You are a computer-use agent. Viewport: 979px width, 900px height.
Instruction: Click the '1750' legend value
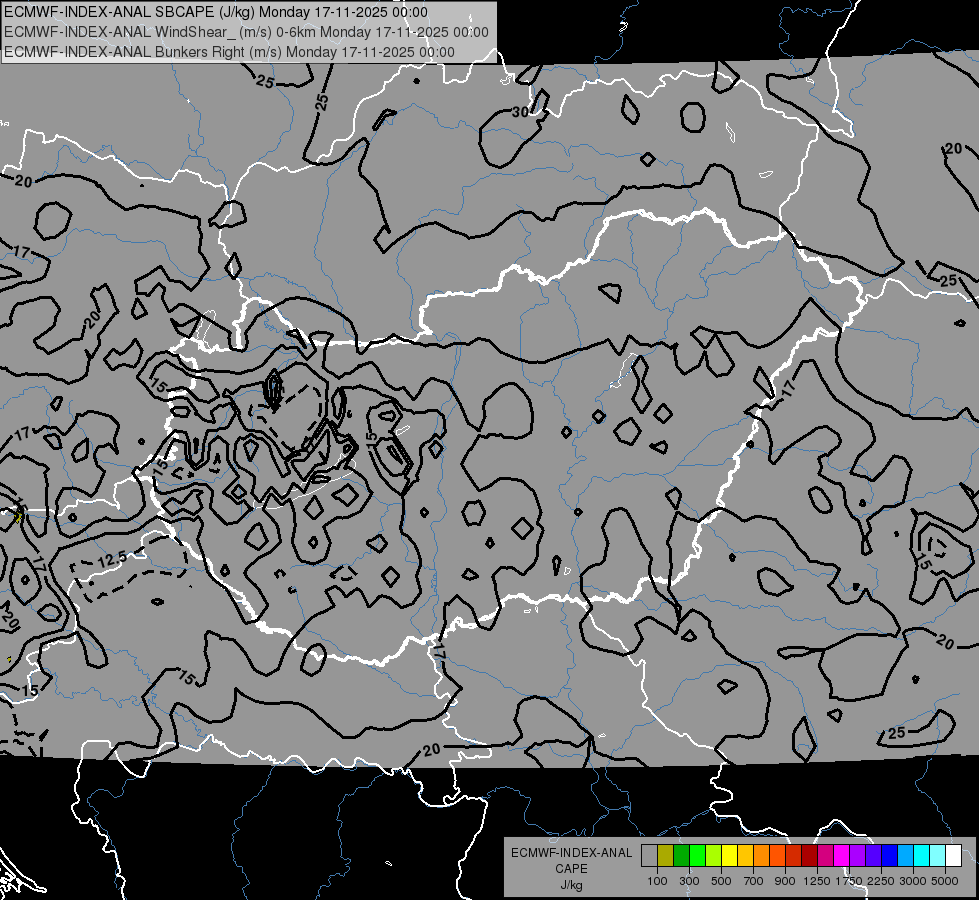coord(849,881)
